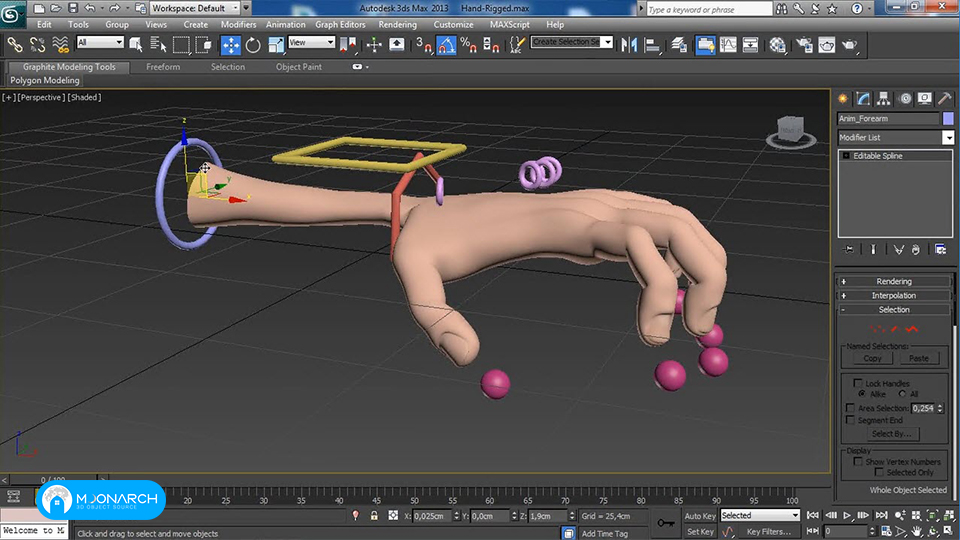Open the Curve Editor icon
This screenshot has height=540, width=960.
[x=728, y=45]
